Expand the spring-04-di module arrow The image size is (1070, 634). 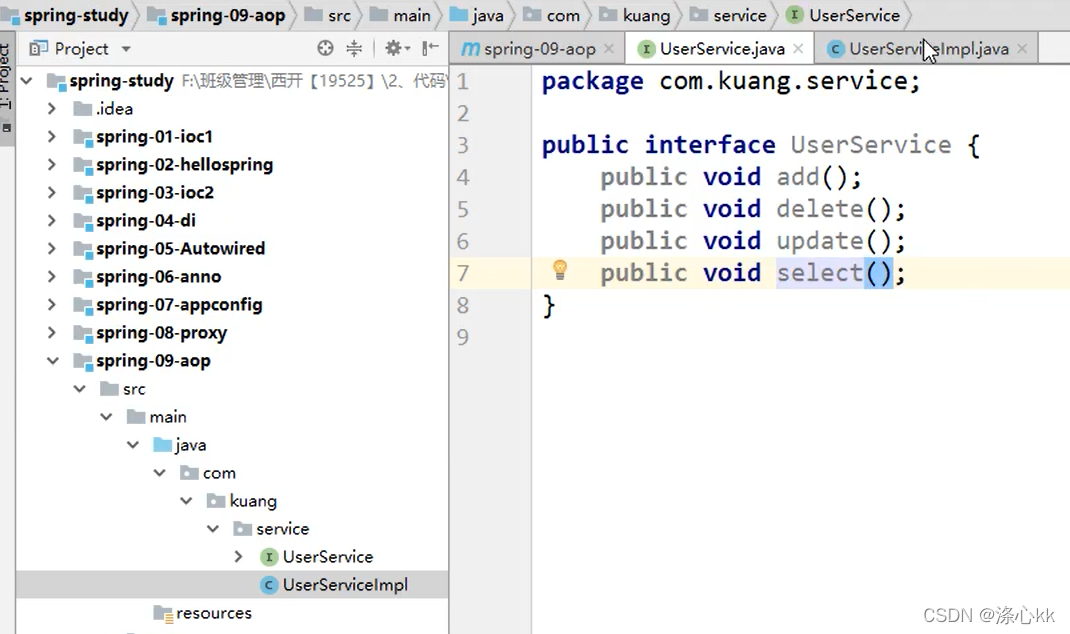[x=52, y=220]
